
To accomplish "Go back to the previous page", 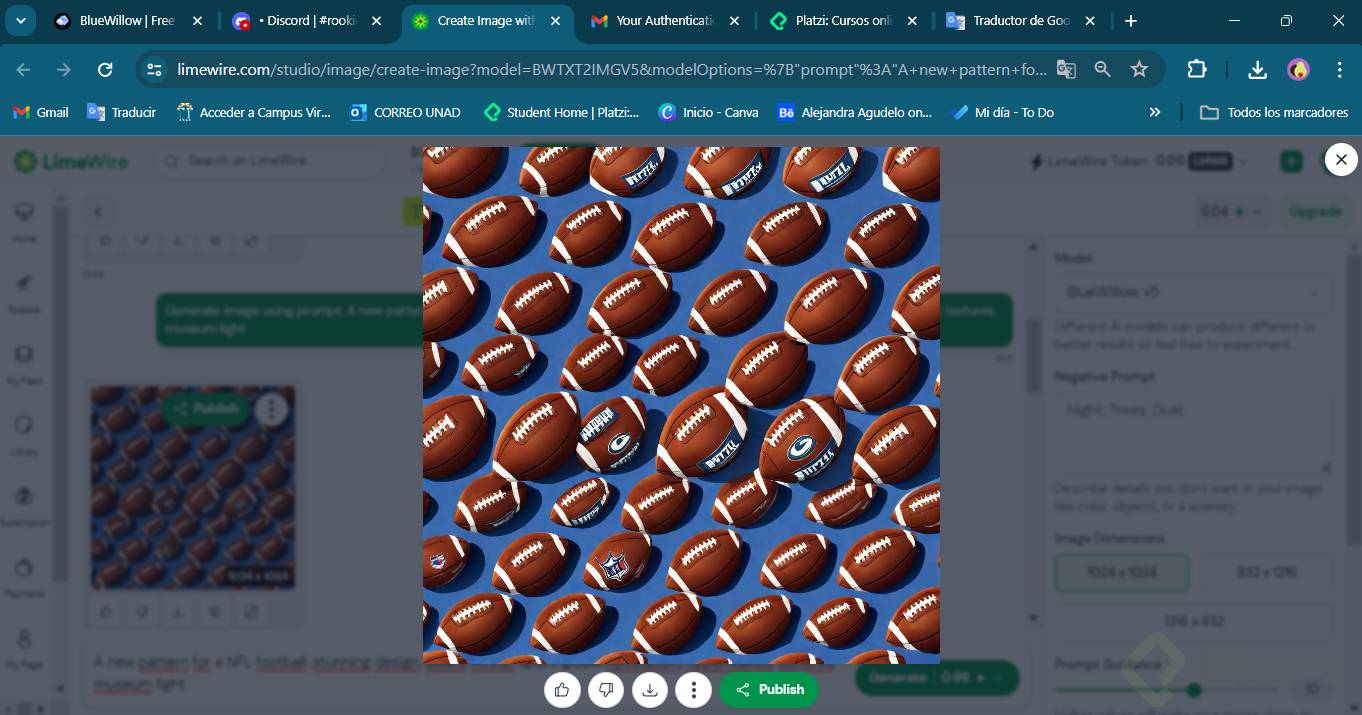I will [23, 69].
